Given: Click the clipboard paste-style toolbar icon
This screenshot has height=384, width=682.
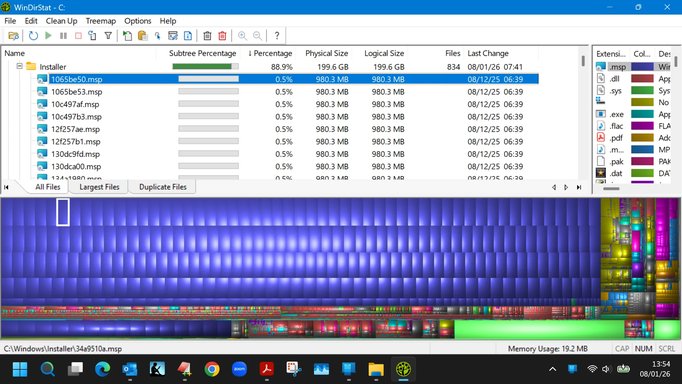Looking at the screenshot, I should 142,36.
